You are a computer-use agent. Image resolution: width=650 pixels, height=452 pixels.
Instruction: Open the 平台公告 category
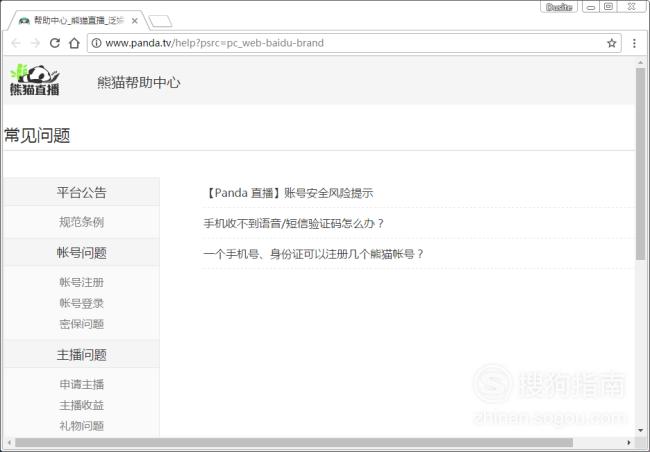point(81,192)
